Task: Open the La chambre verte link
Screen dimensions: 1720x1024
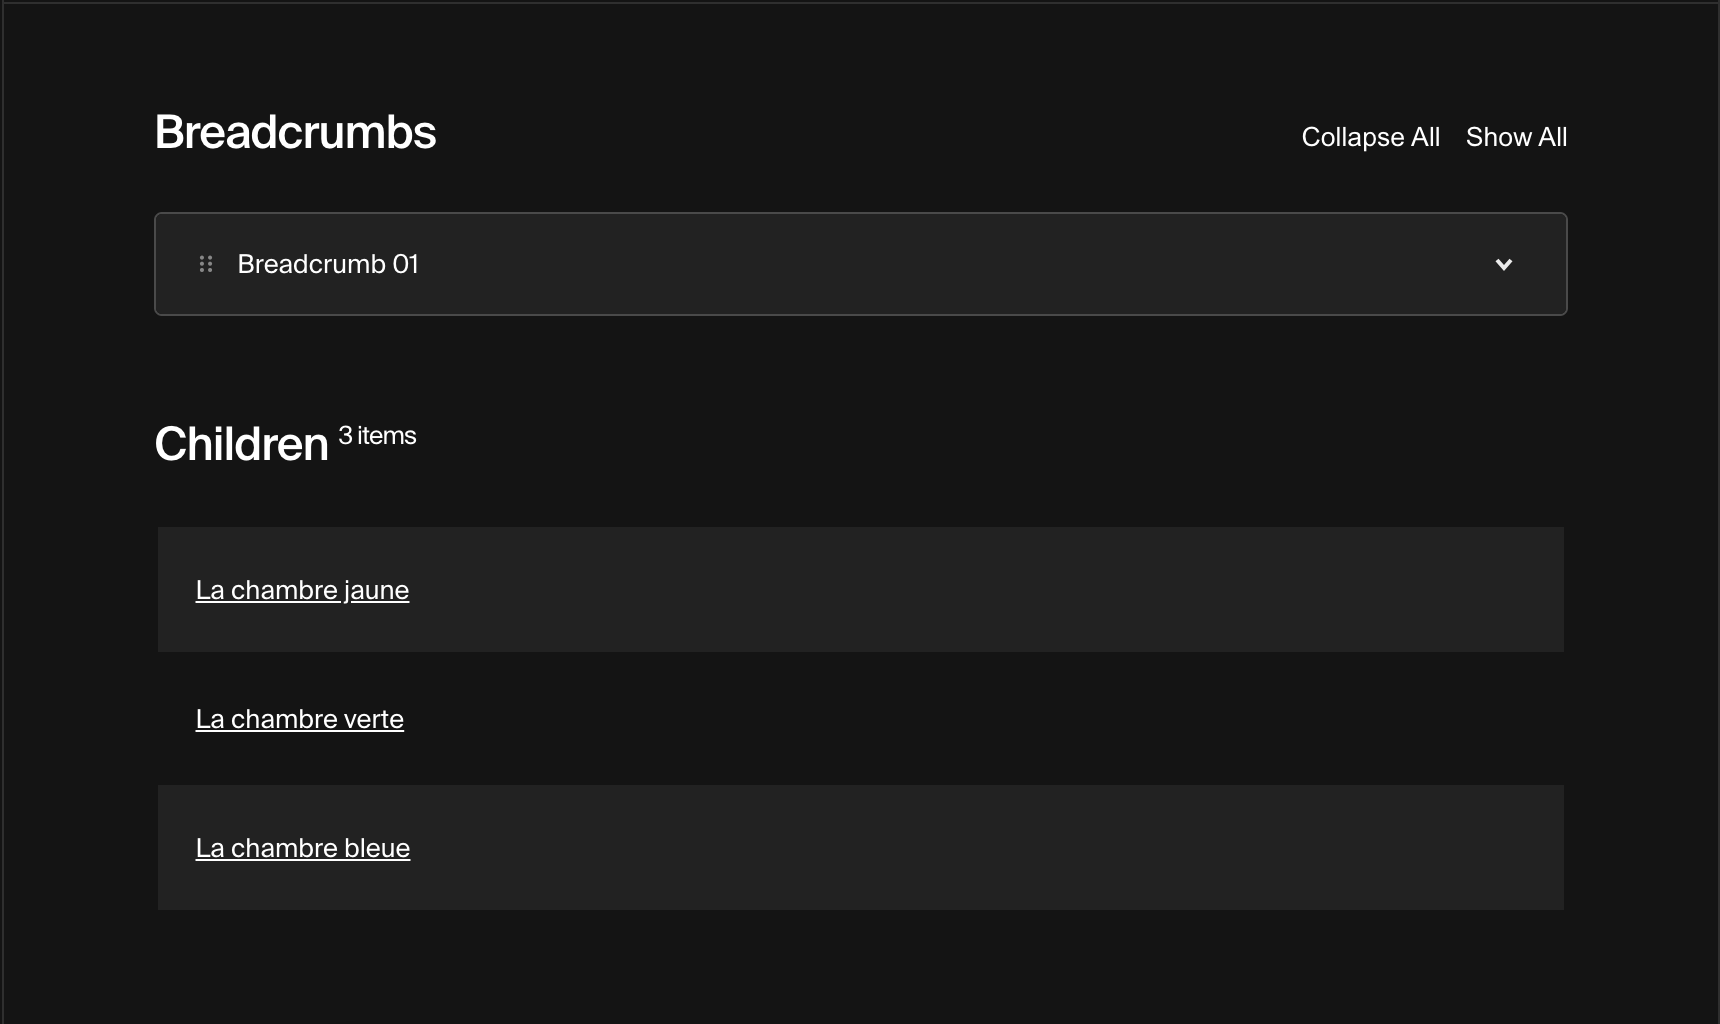Action: [299, 719]
